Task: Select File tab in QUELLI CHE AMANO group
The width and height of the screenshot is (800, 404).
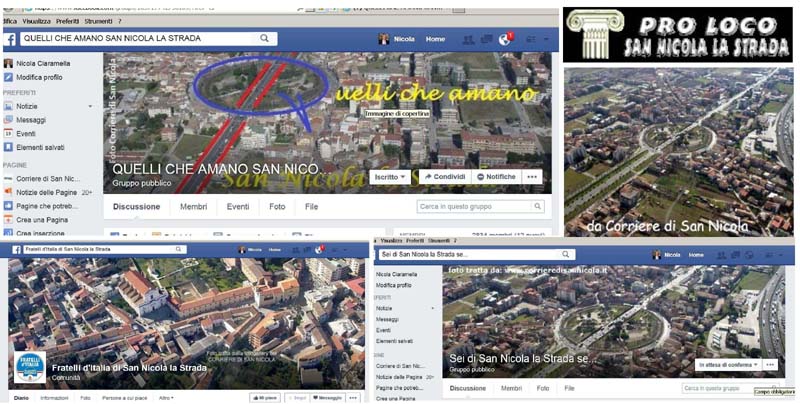Action: [x=311, y=207]
